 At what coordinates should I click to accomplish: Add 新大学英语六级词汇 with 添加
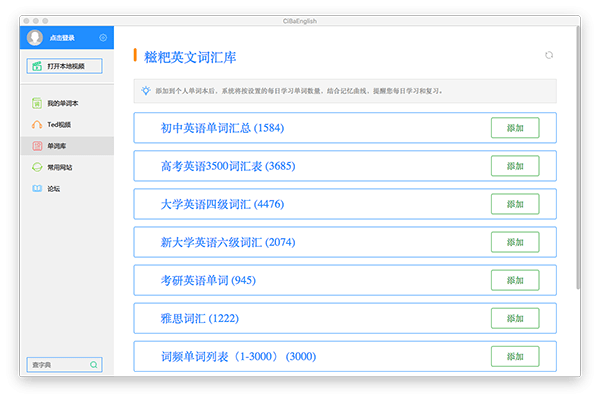point(515,242)
